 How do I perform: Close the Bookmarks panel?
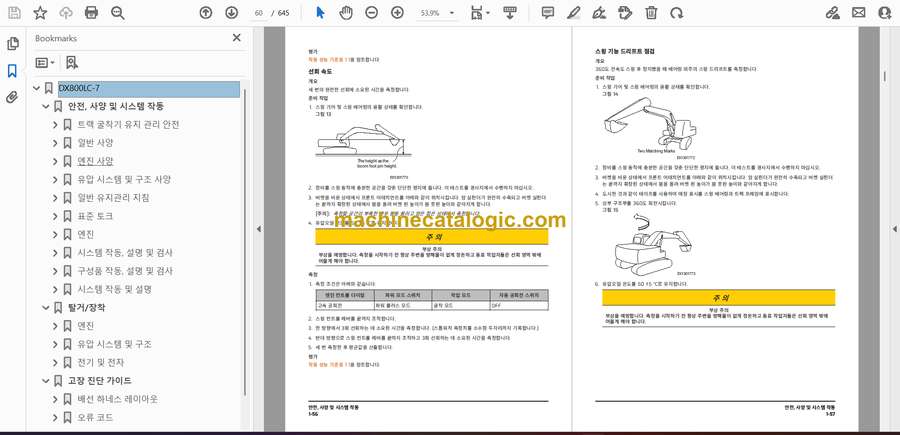[x=236, y=38]
